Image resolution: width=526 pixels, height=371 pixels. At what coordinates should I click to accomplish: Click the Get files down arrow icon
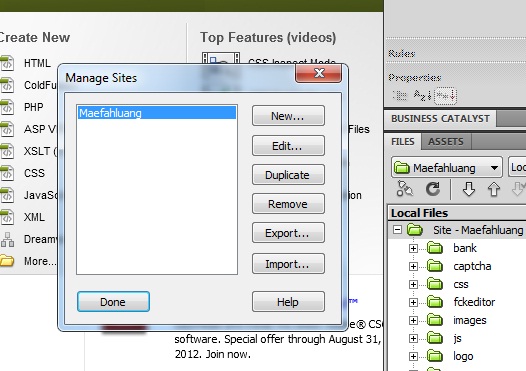[x=469, y=189]
